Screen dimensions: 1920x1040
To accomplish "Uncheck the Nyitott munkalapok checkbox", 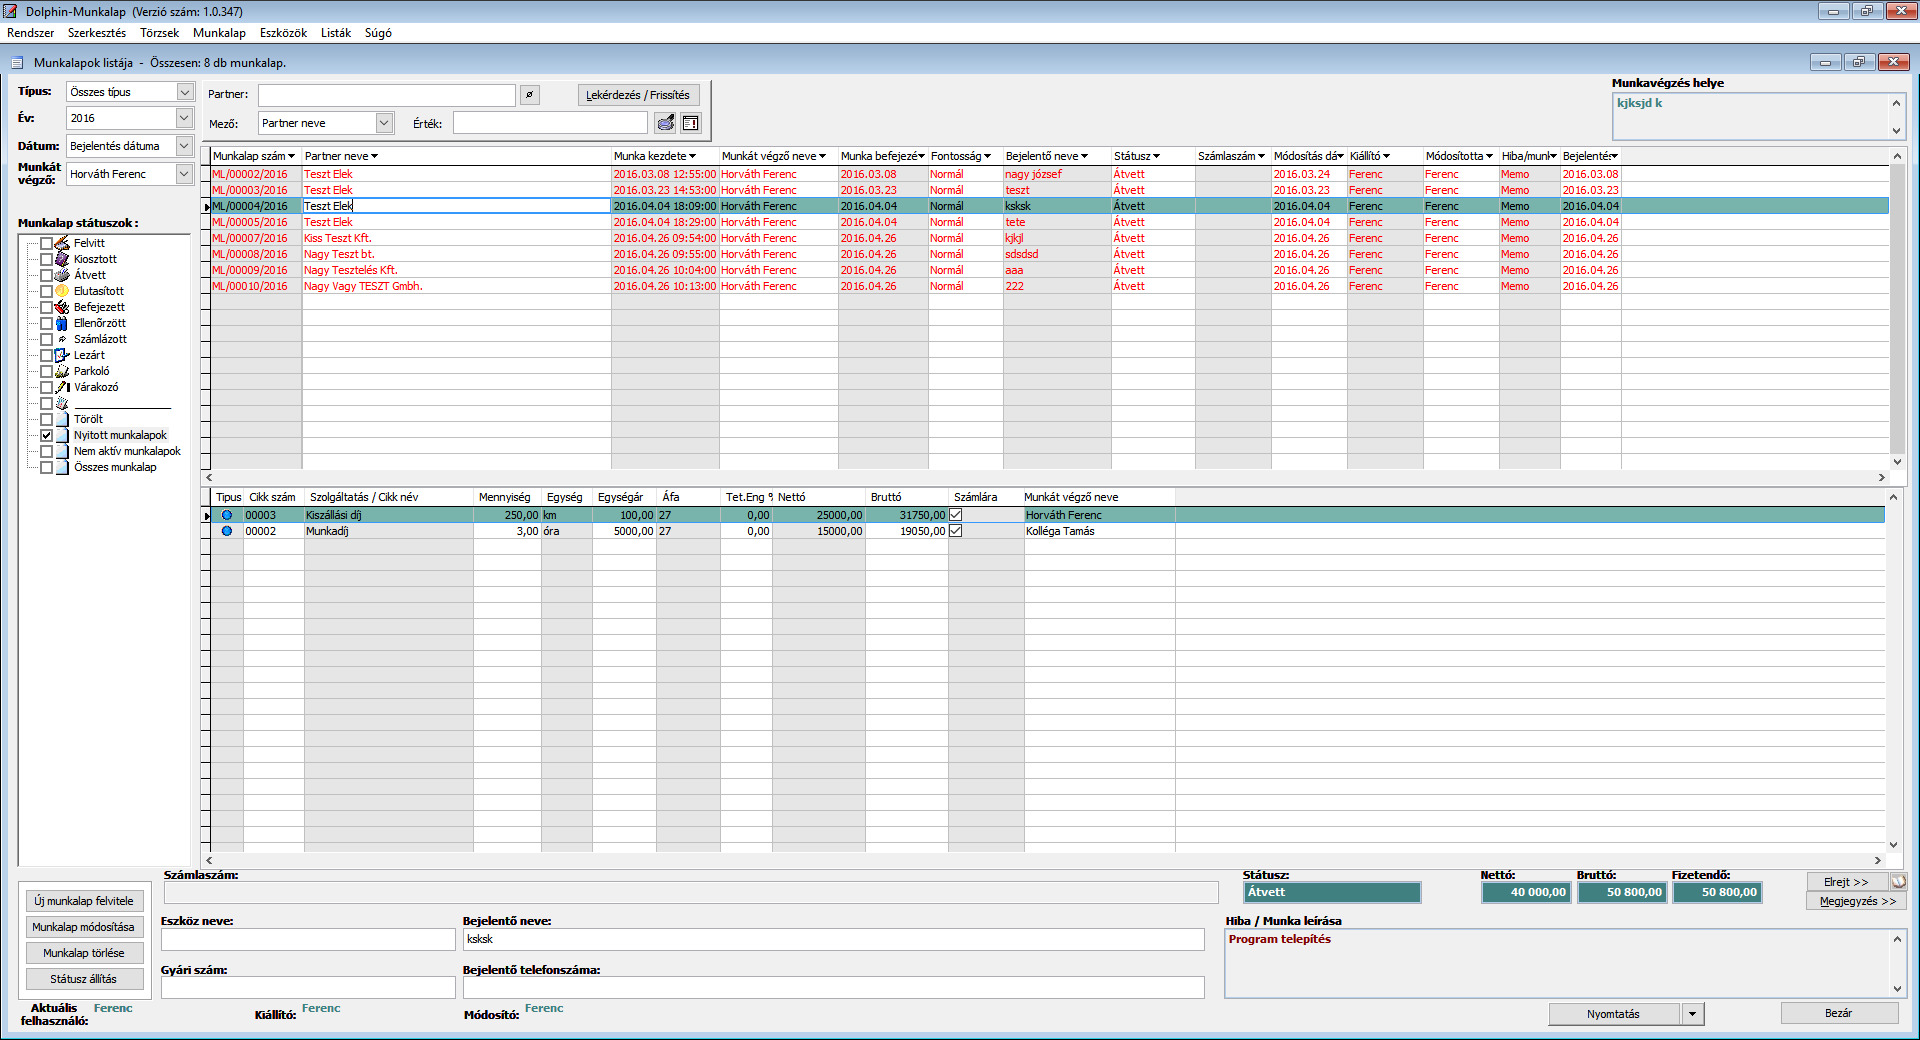I will [x=46, y=435].
